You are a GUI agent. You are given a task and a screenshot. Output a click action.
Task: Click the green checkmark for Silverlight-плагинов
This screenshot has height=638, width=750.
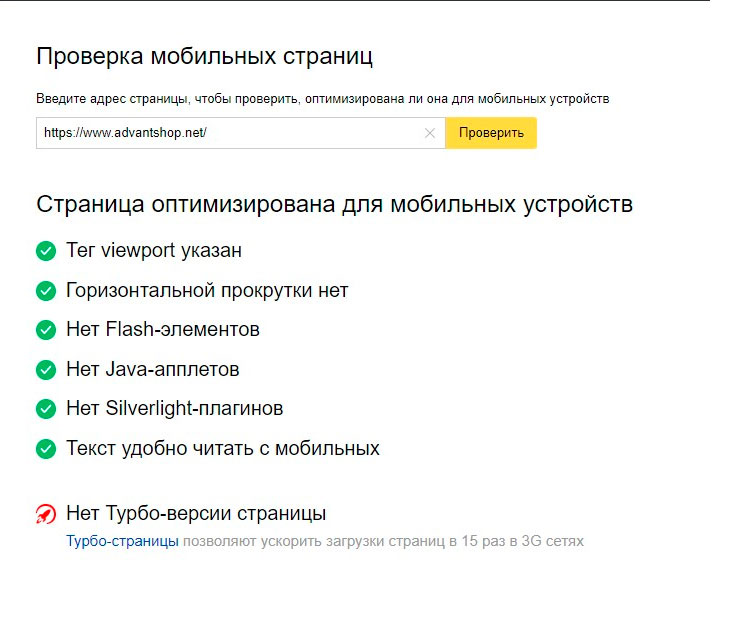point(46,409)
